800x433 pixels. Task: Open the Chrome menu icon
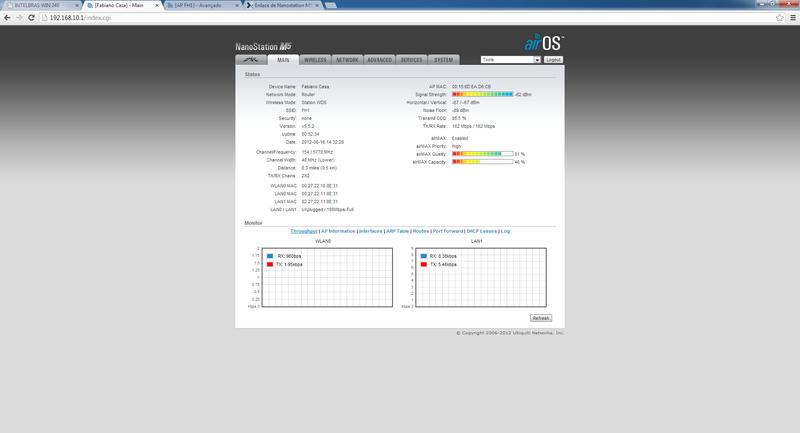[x=793, y=17]
